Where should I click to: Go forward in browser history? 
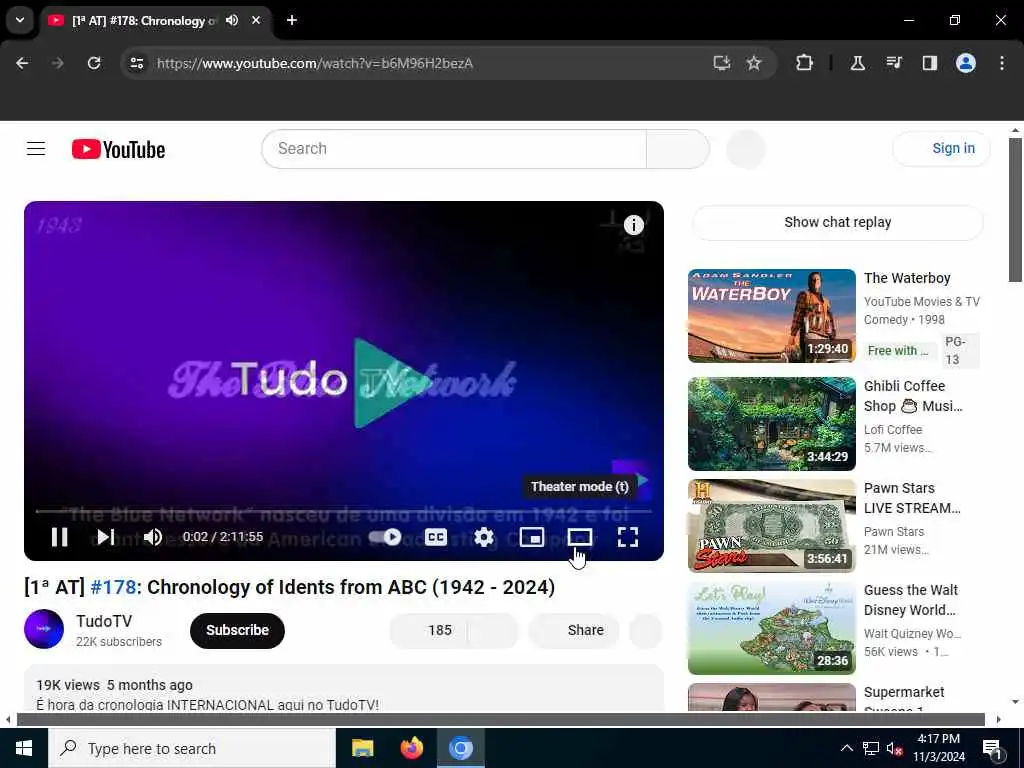[x=57, y=63]
